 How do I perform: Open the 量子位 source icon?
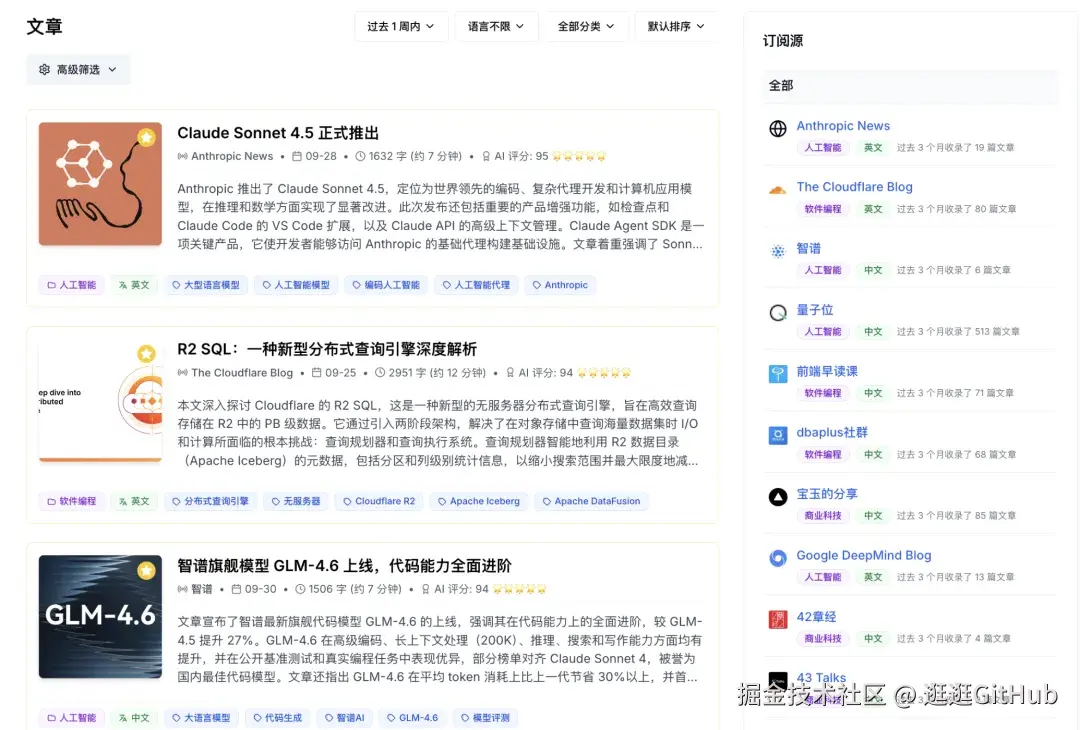[777, 310]
